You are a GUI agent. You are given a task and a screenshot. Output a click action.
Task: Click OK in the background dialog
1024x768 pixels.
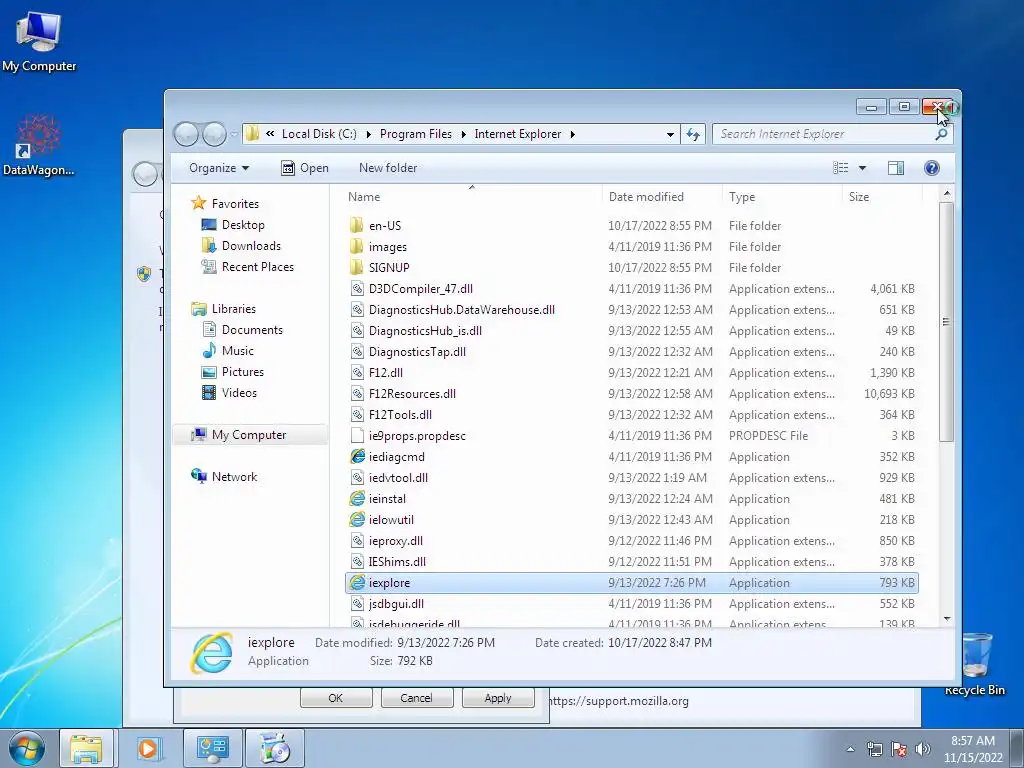point(336,698)
